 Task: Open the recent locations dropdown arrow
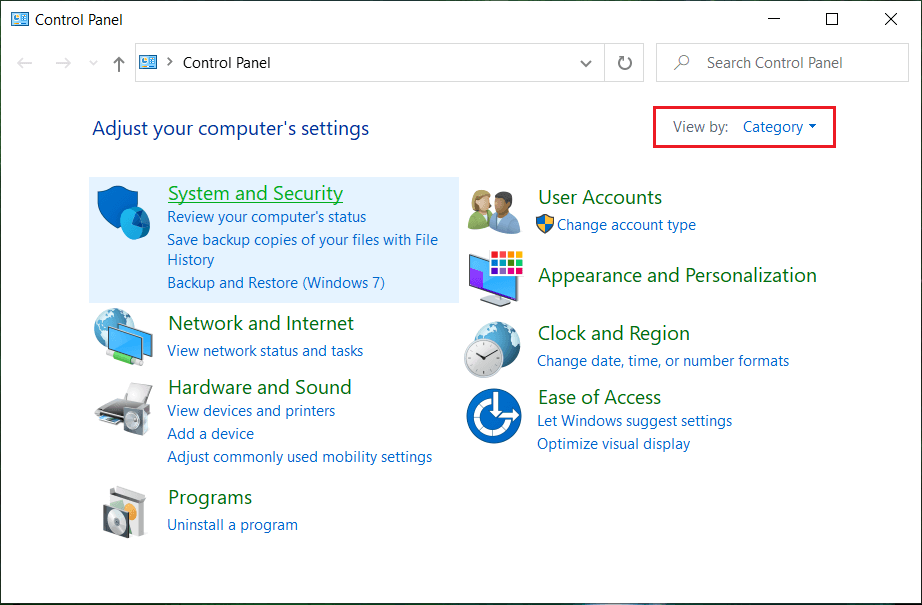(94, 63)
